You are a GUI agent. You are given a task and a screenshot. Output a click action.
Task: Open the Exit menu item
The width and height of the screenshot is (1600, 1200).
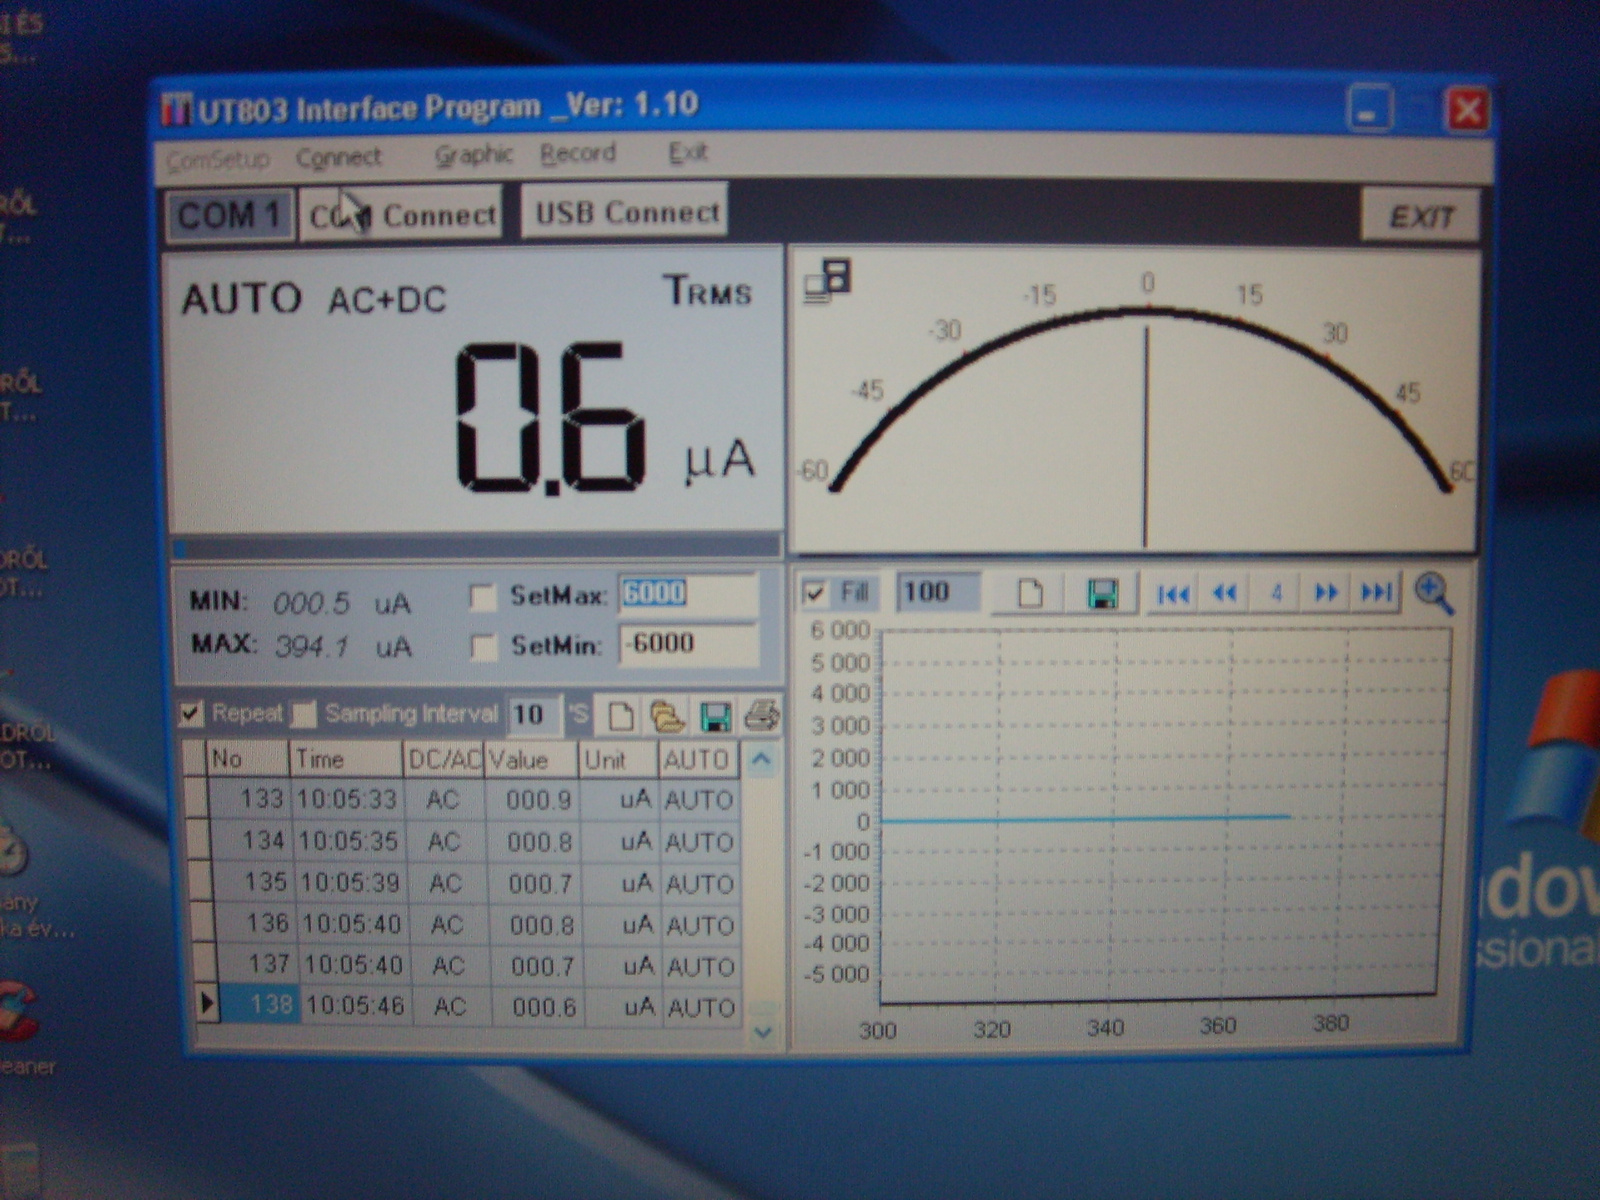click(x=688, y=152)
